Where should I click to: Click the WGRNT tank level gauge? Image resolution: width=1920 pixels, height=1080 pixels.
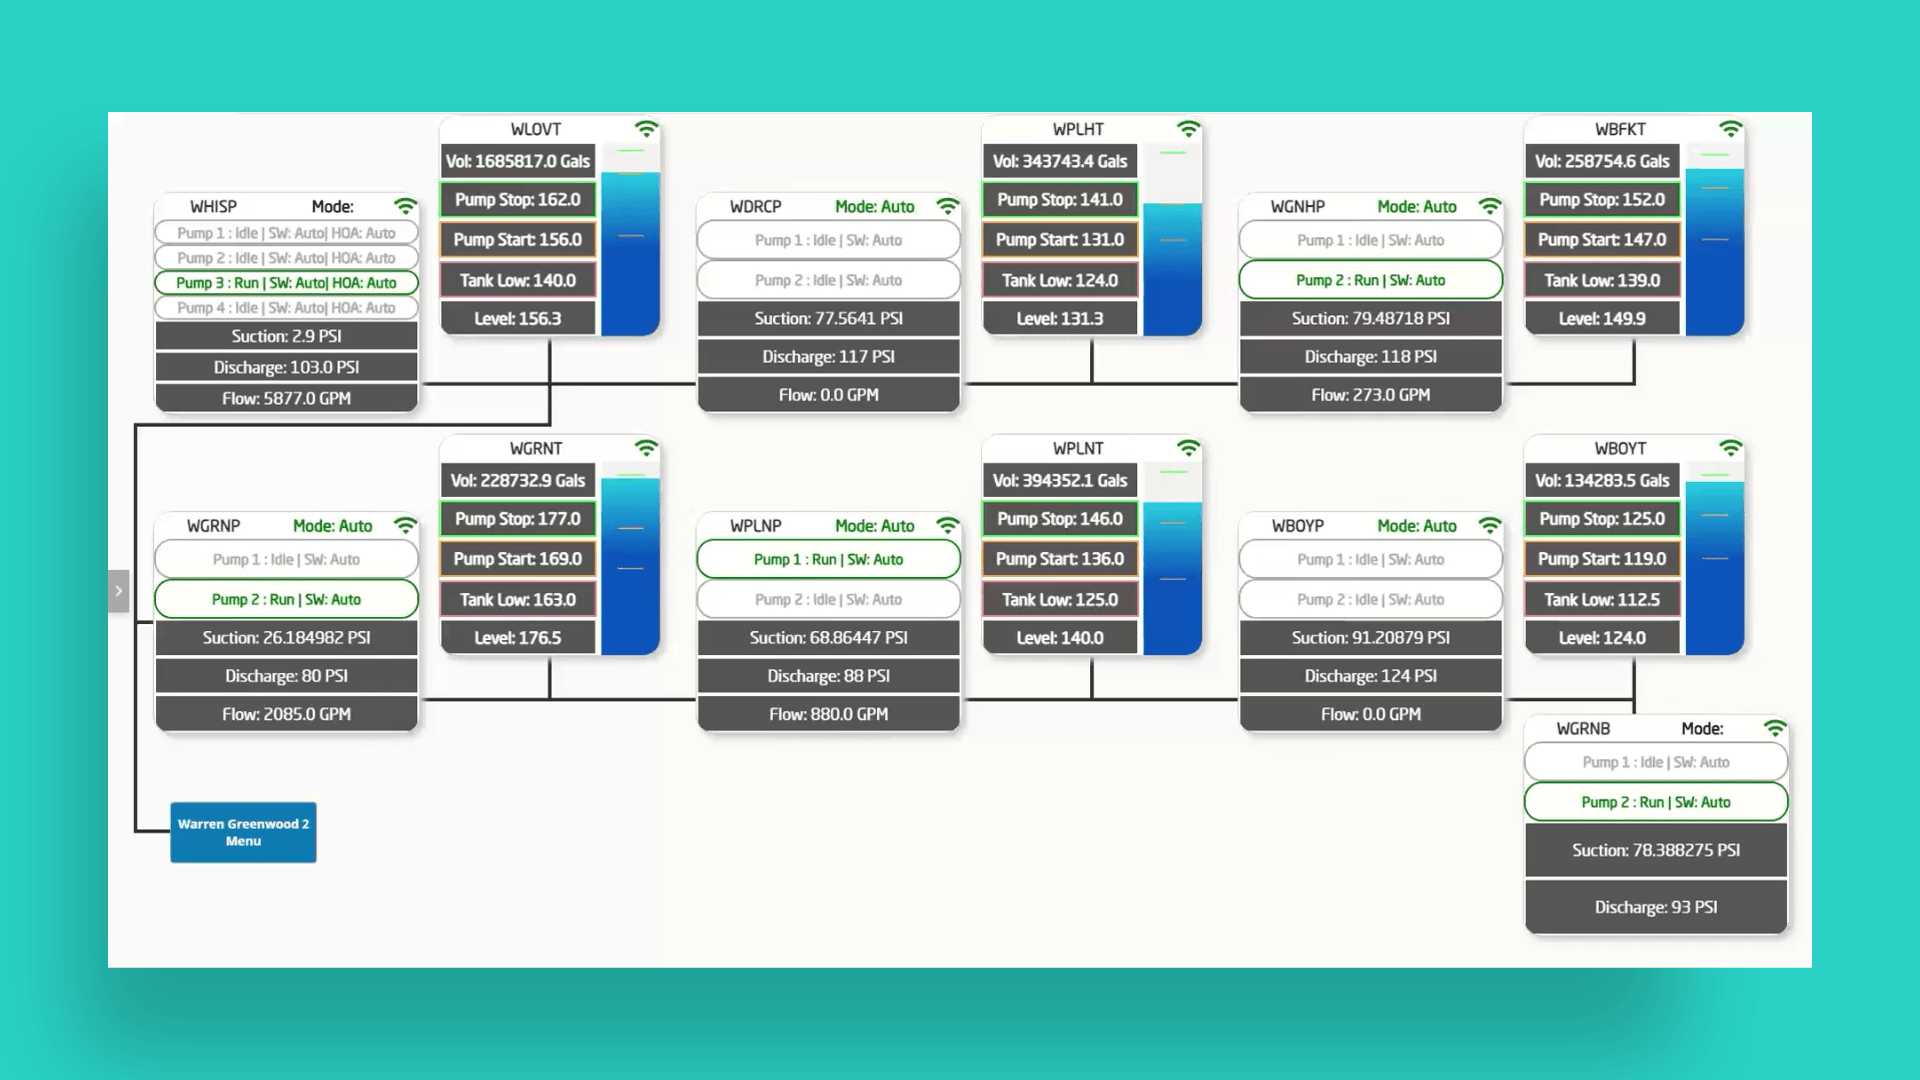point(630,559)
